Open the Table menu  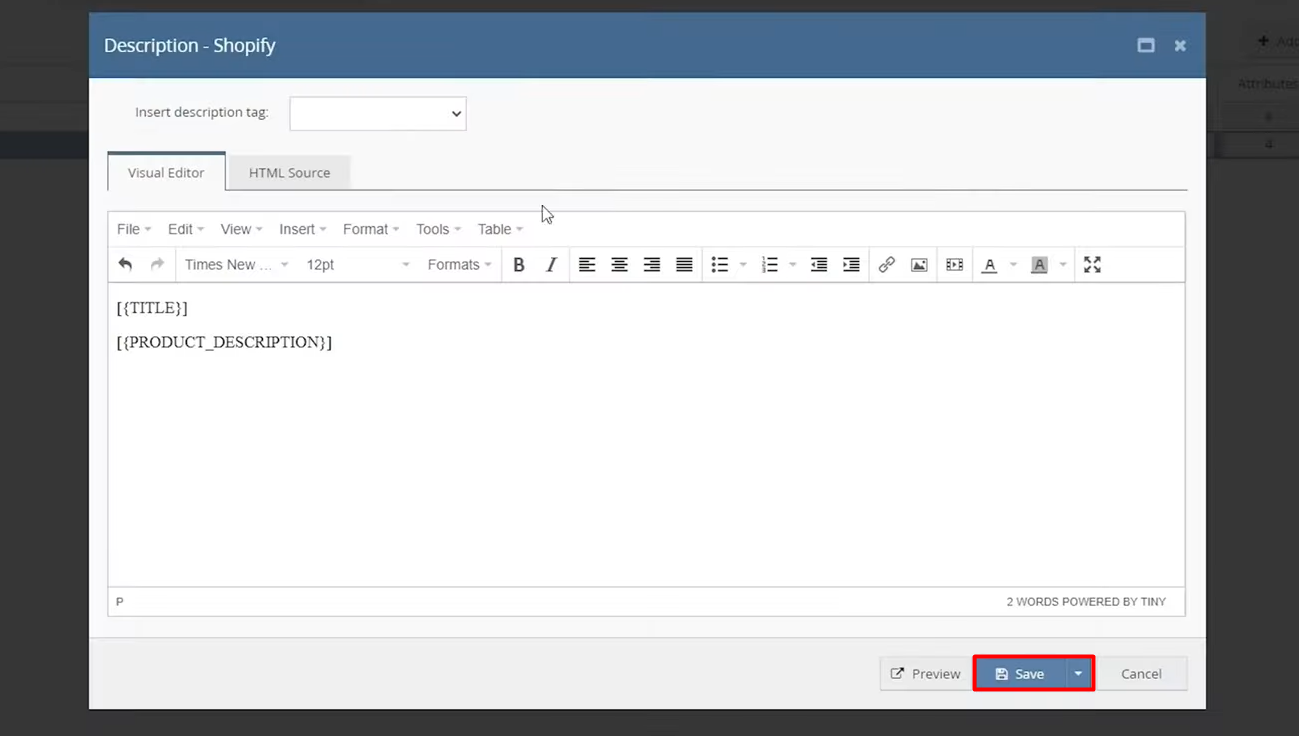click(x=500, y=229)
